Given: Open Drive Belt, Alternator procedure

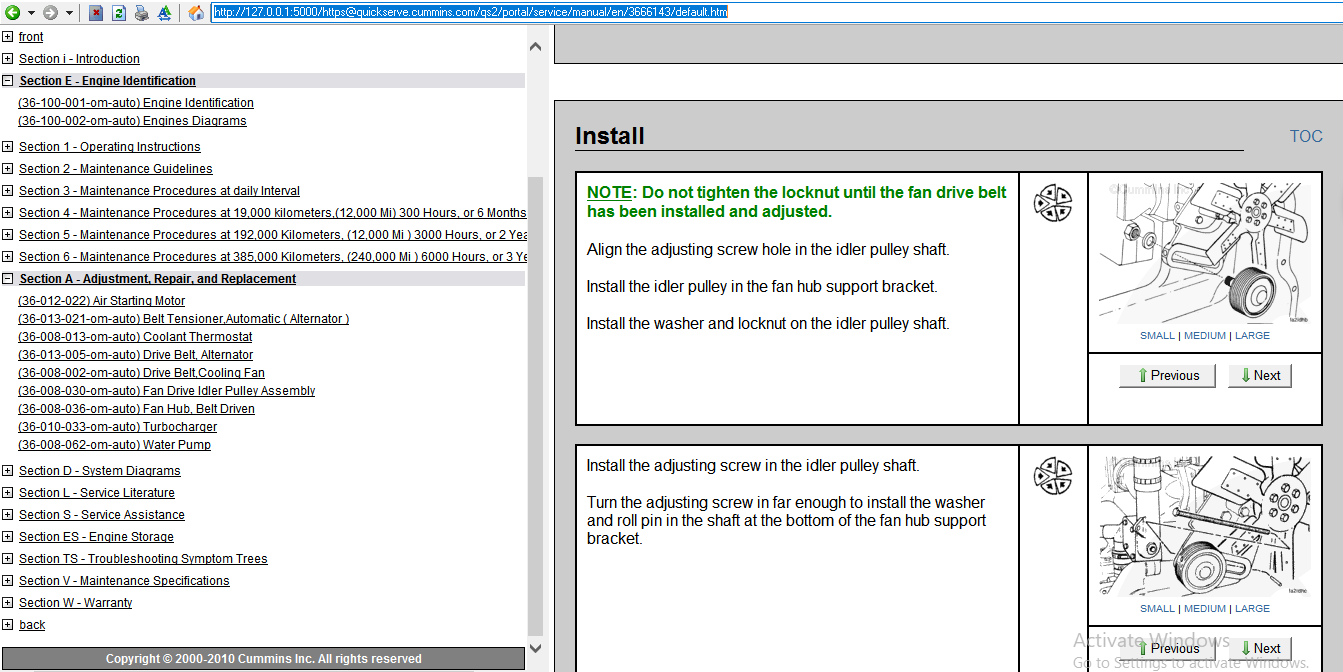Looking at the screenshot, I should [135, 355].
